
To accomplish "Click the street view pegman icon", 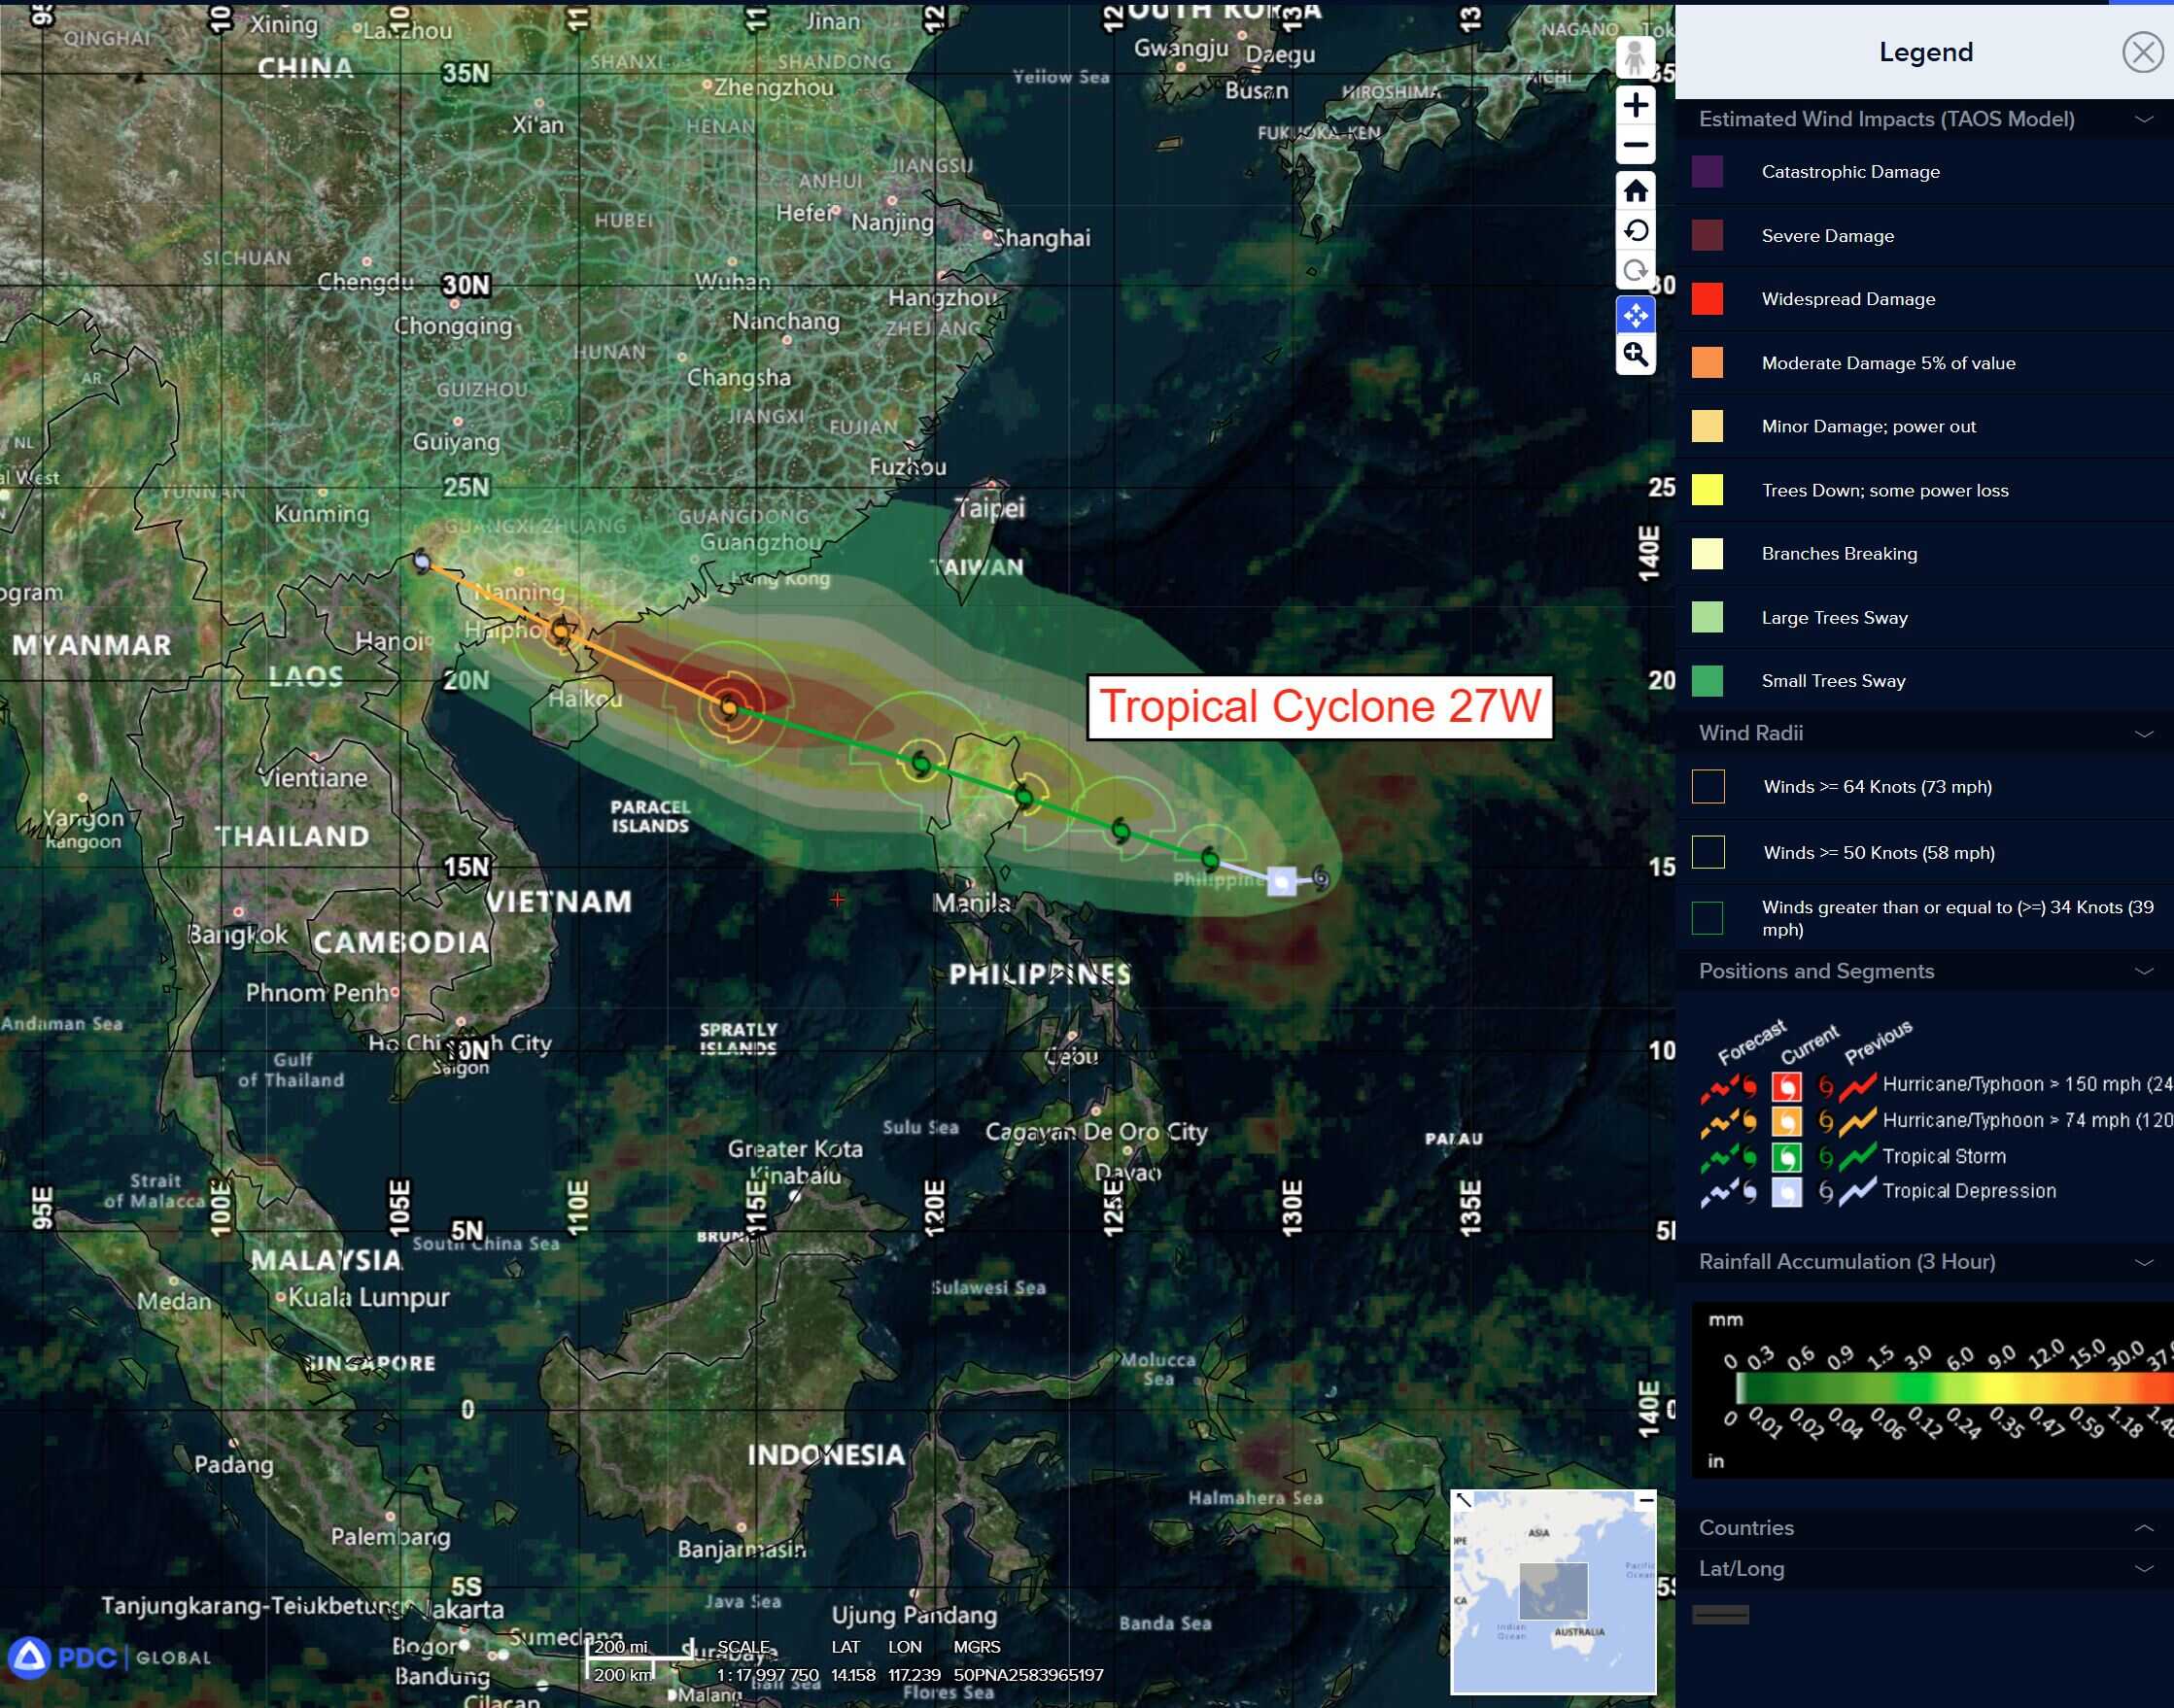I will point(1635,58).
